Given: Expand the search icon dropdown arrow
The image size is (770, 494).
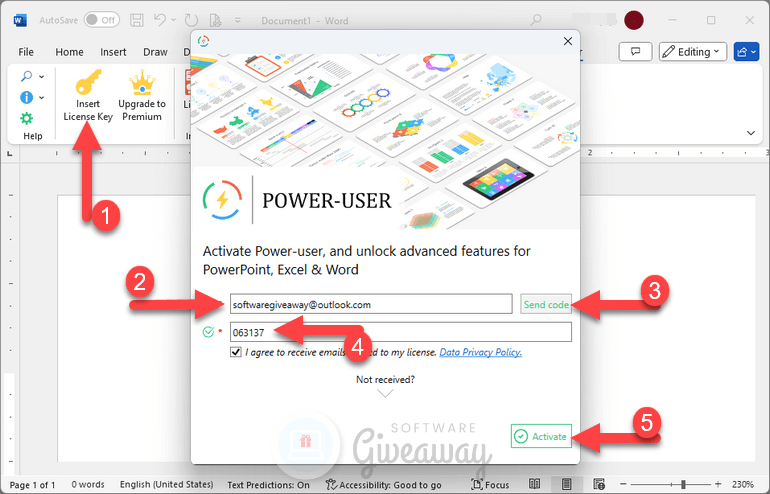Looking at the screenshot, I should coord(42,77).
